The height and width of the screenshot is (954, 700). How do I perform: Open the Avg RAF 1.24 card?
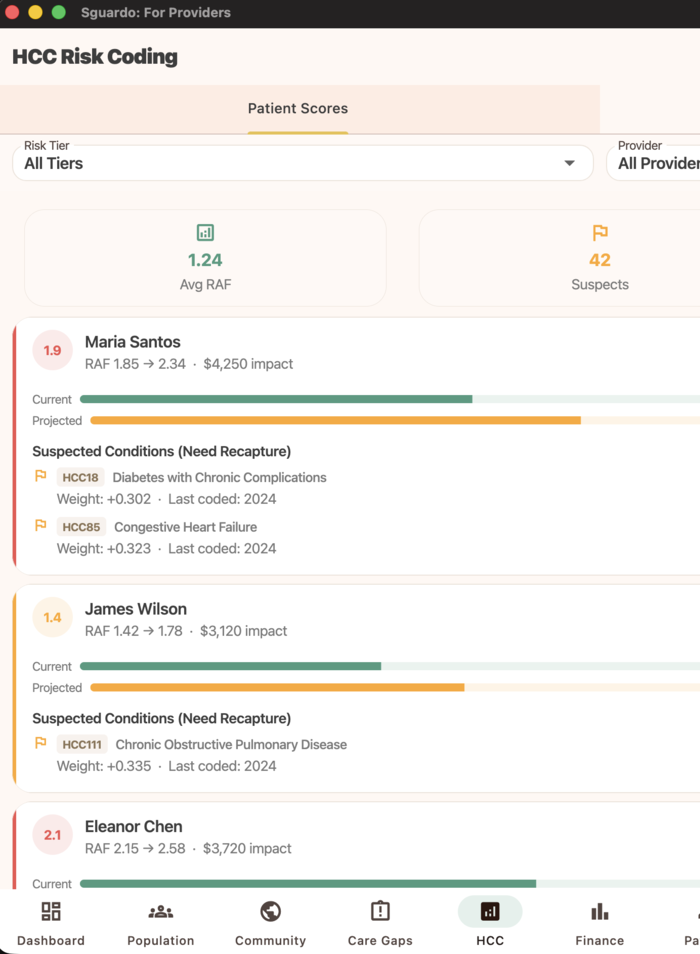[205, 258]
